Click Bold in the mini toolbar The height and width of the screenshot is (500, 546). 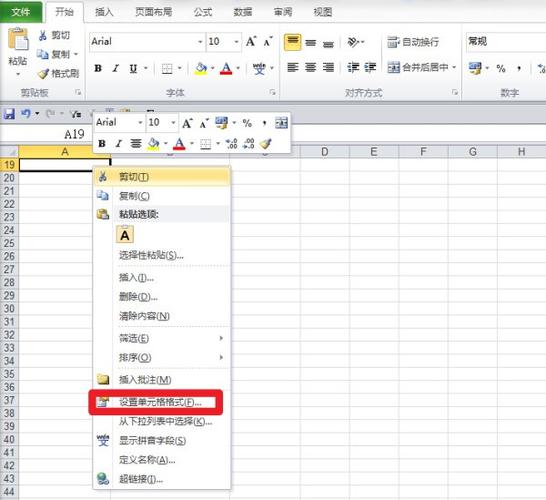[x=102, y=143]
